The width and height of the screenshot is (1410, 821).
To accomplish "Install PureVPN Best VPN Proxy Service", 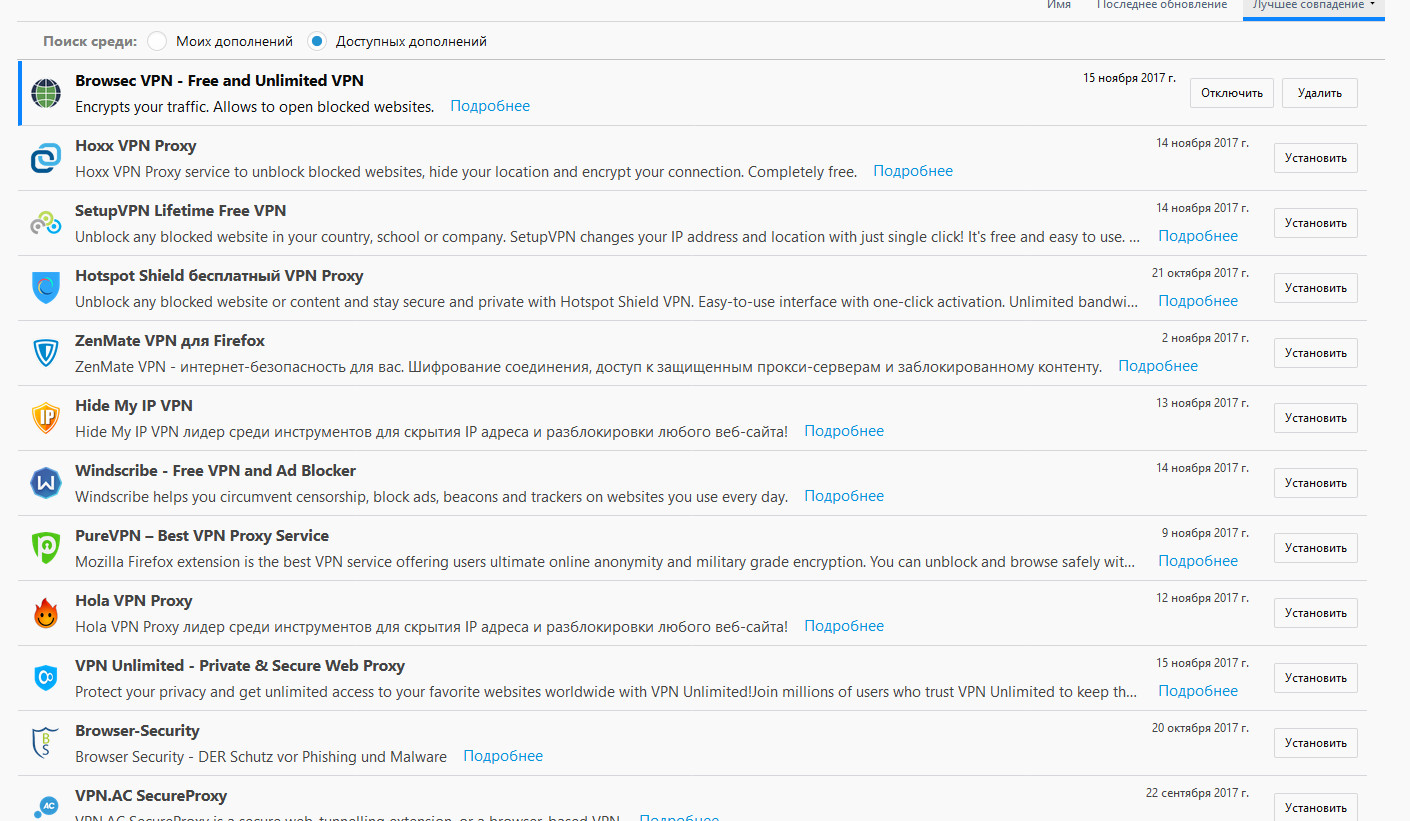I will (x=1316, y=548).
